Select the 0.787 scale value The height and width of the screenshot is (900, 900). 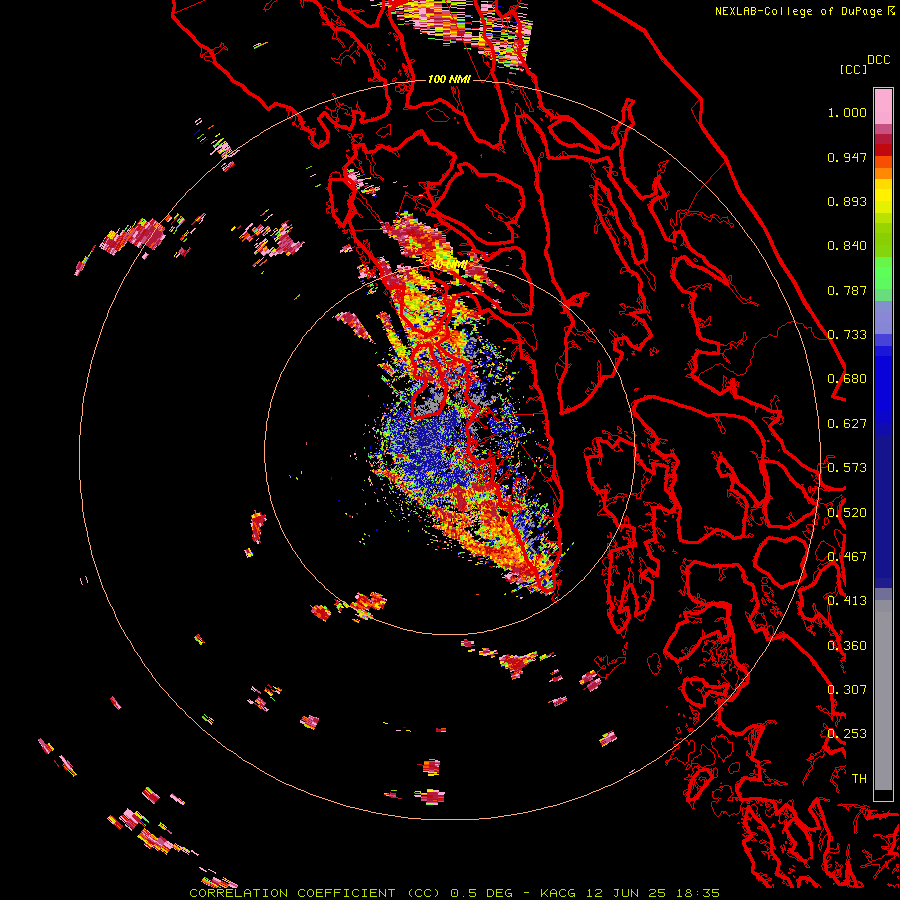(x=847, y=290)
